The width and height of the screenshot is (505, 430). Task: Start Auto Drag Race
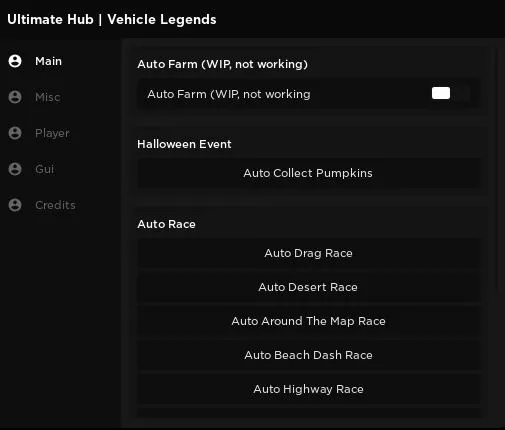(309, 253)
